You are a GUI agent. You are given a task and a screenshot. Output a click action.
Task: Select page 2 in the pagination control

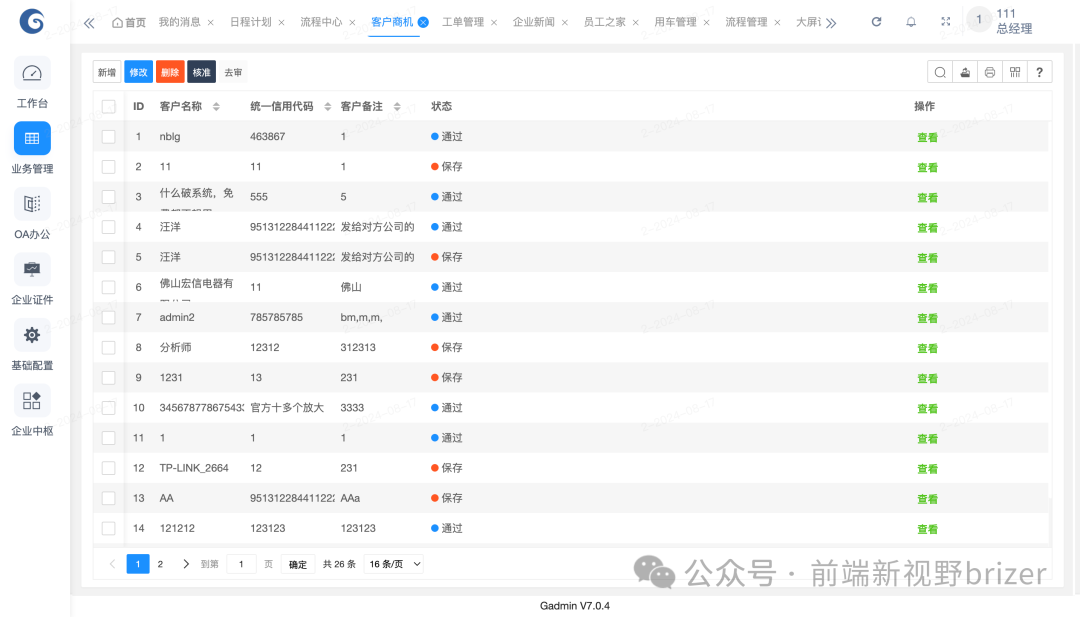pyautogui.click(x=160, y=563)
